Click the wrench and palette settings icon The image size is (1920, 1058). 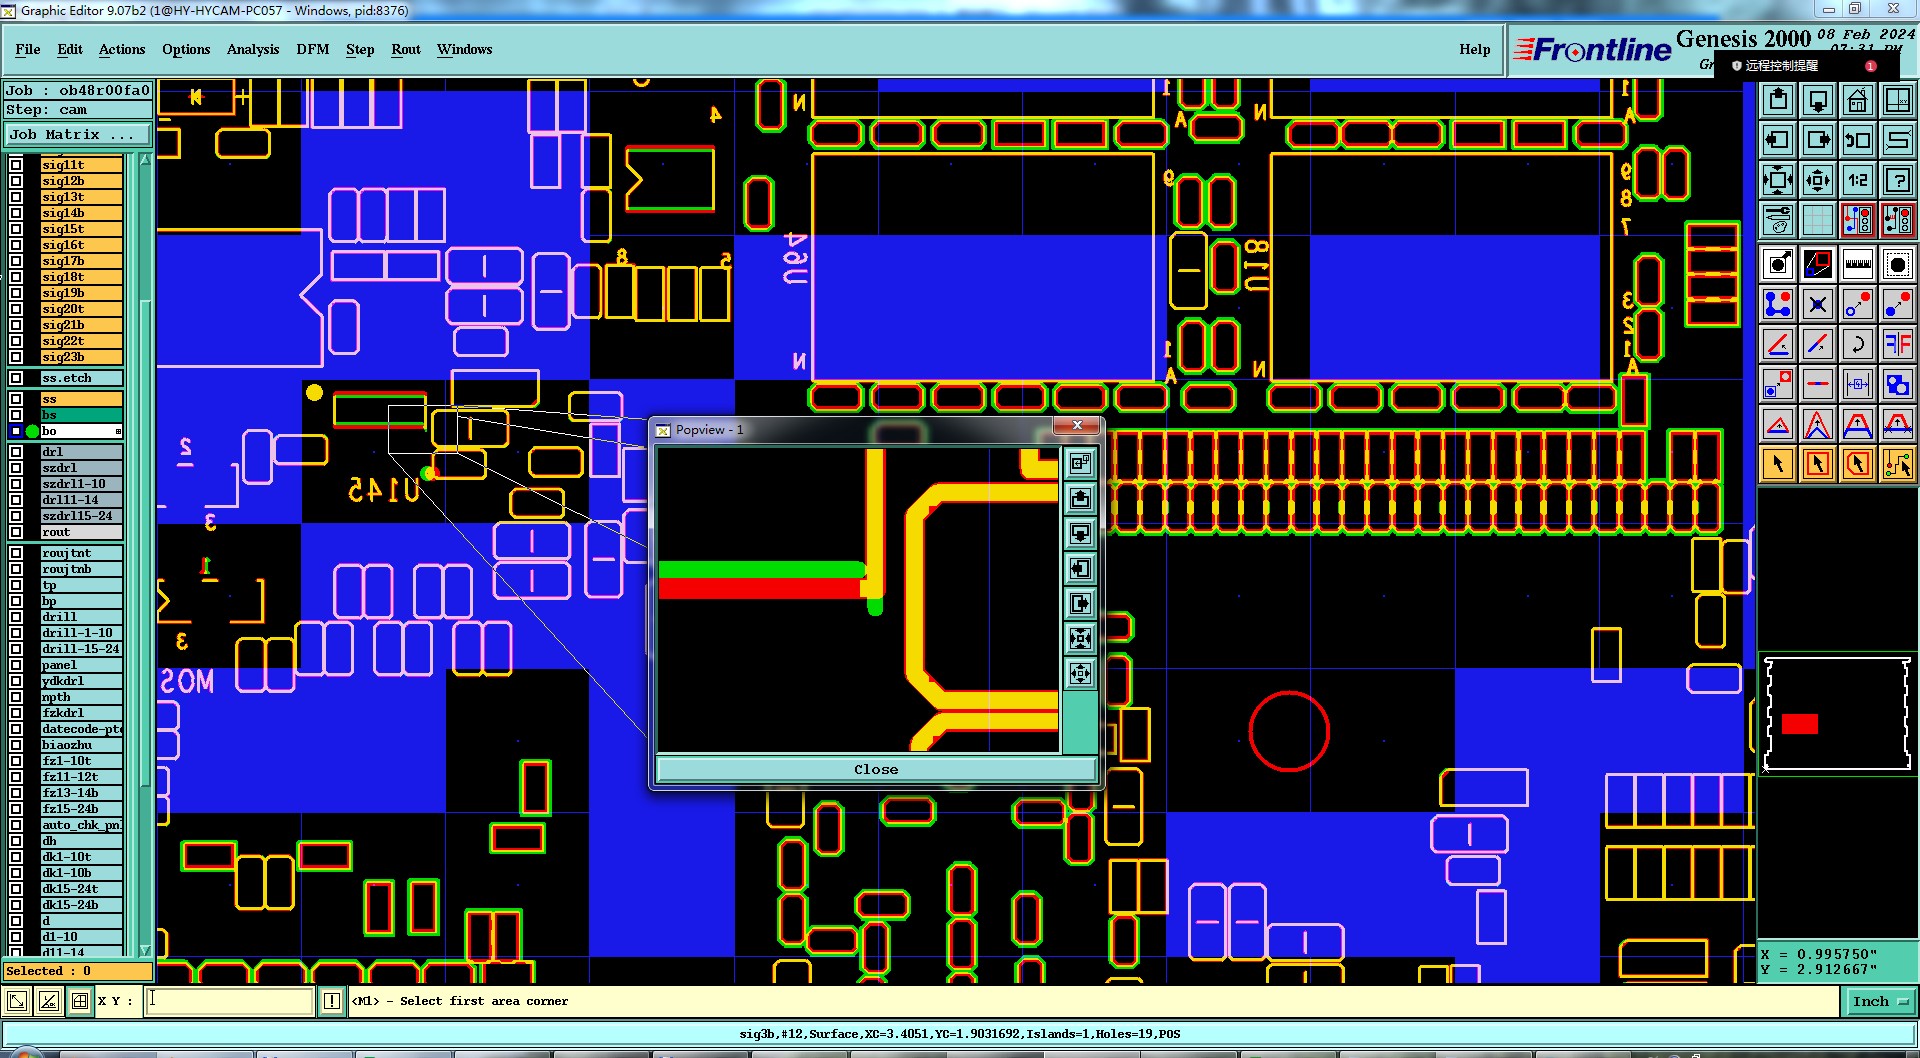[1777, 220]
